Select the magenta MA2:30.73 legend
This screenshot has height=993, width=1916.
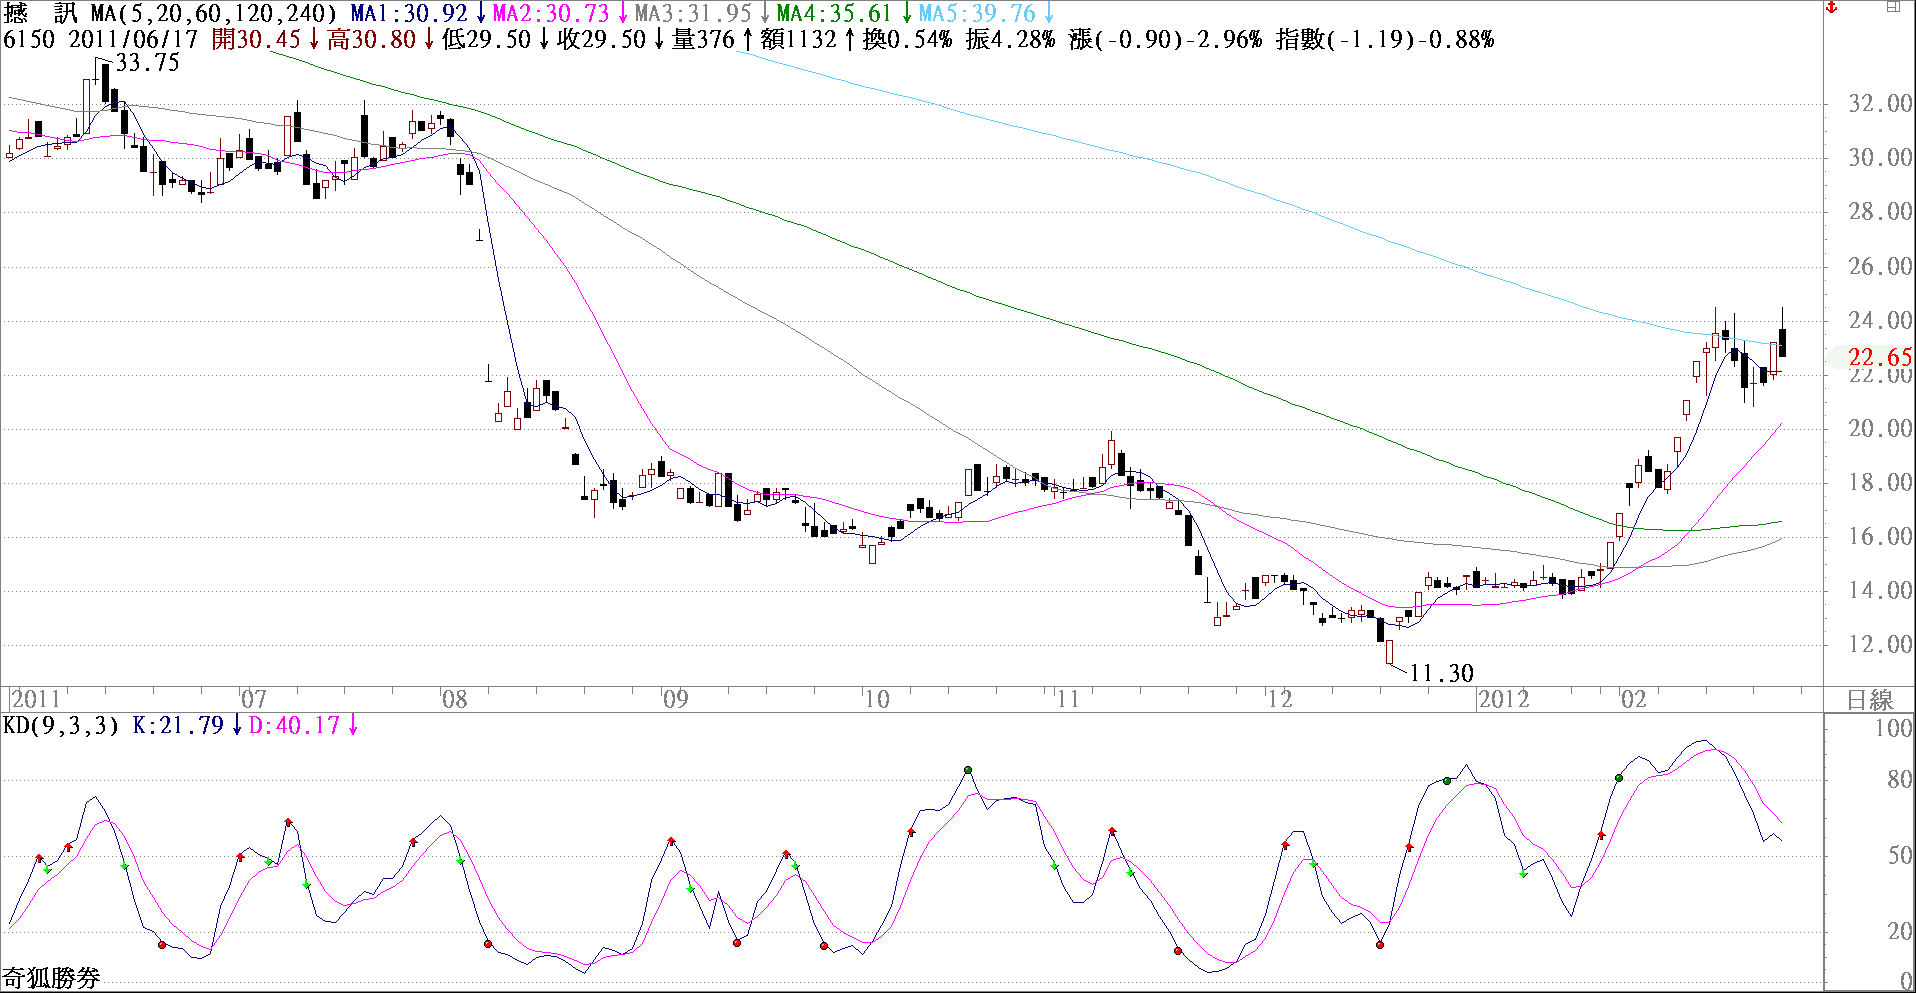tap(551, 13)
